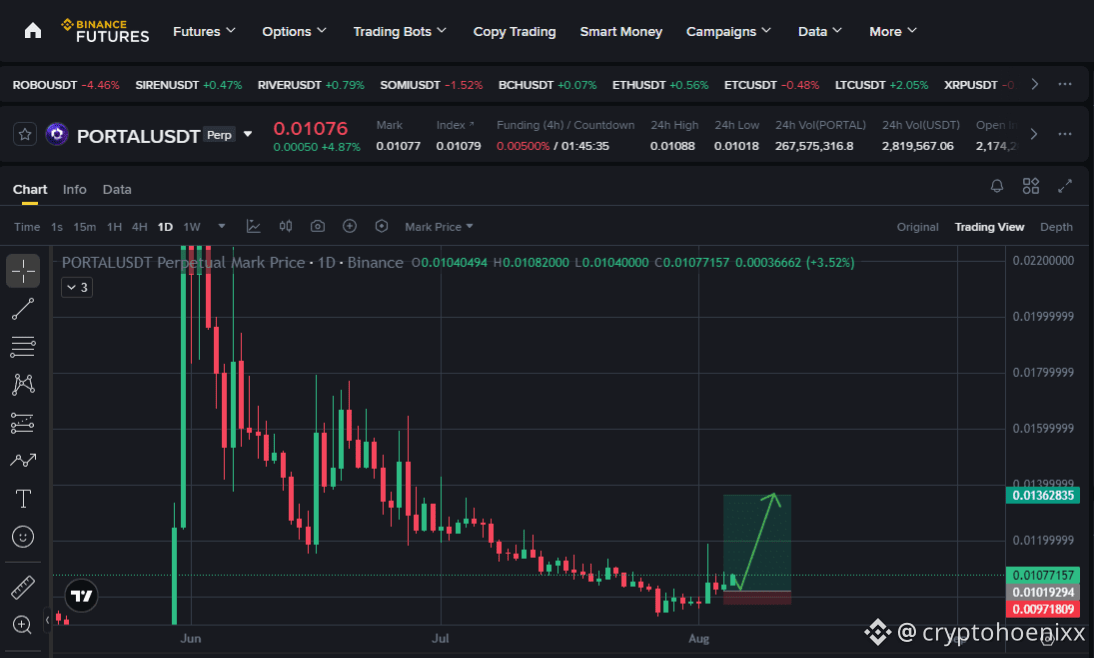Open chart settings hexagon icon
This screenshot has width=1094, height=658.
(381, 226)
